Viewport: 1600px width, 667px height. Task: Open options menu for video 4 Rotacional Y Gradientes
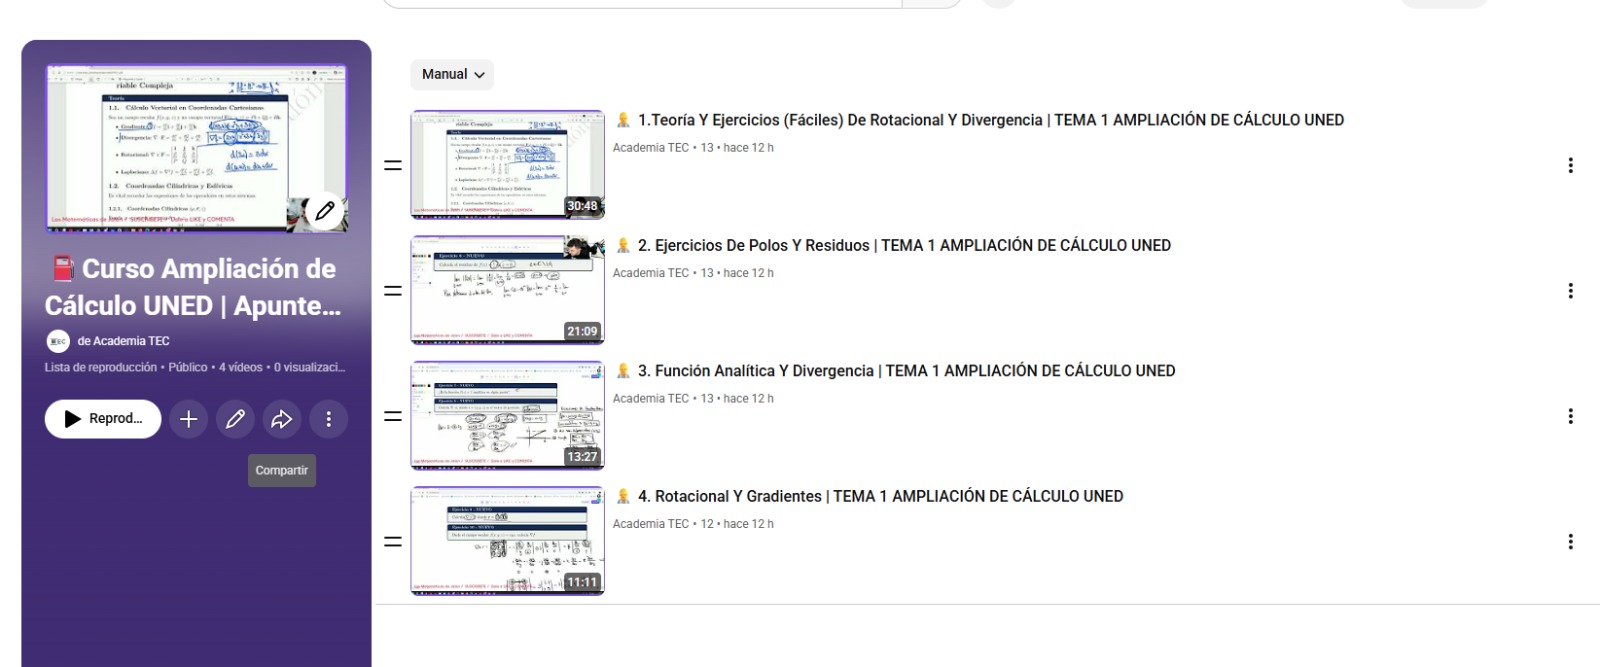[x=1570, y=541]
